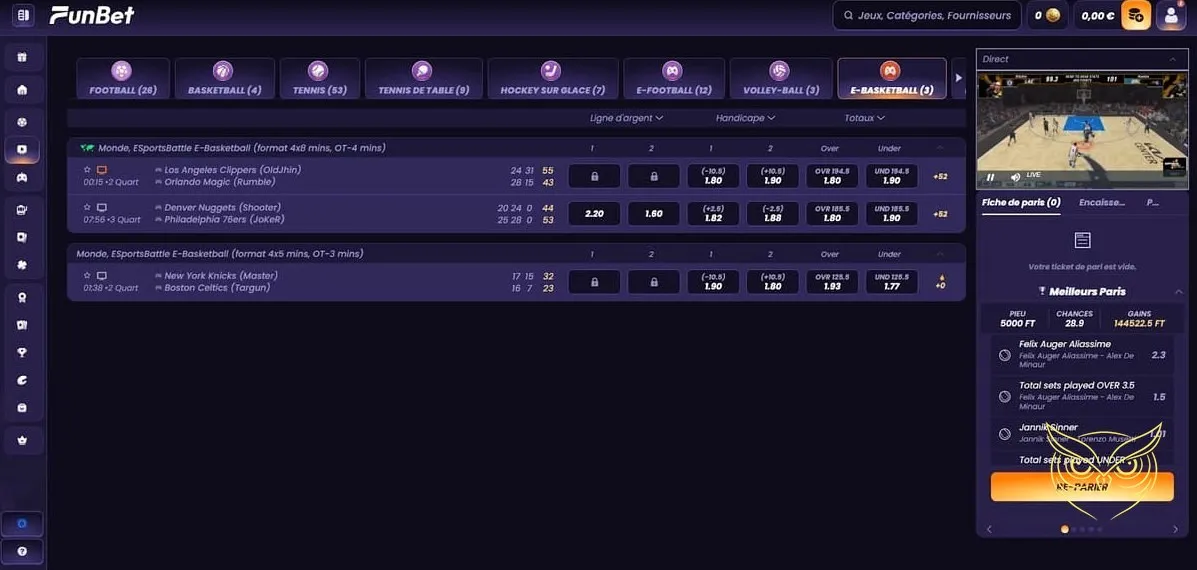Open the Ligne d'argent dropdown
Viewport: 1197px width, 570px height.
(626, 118)
